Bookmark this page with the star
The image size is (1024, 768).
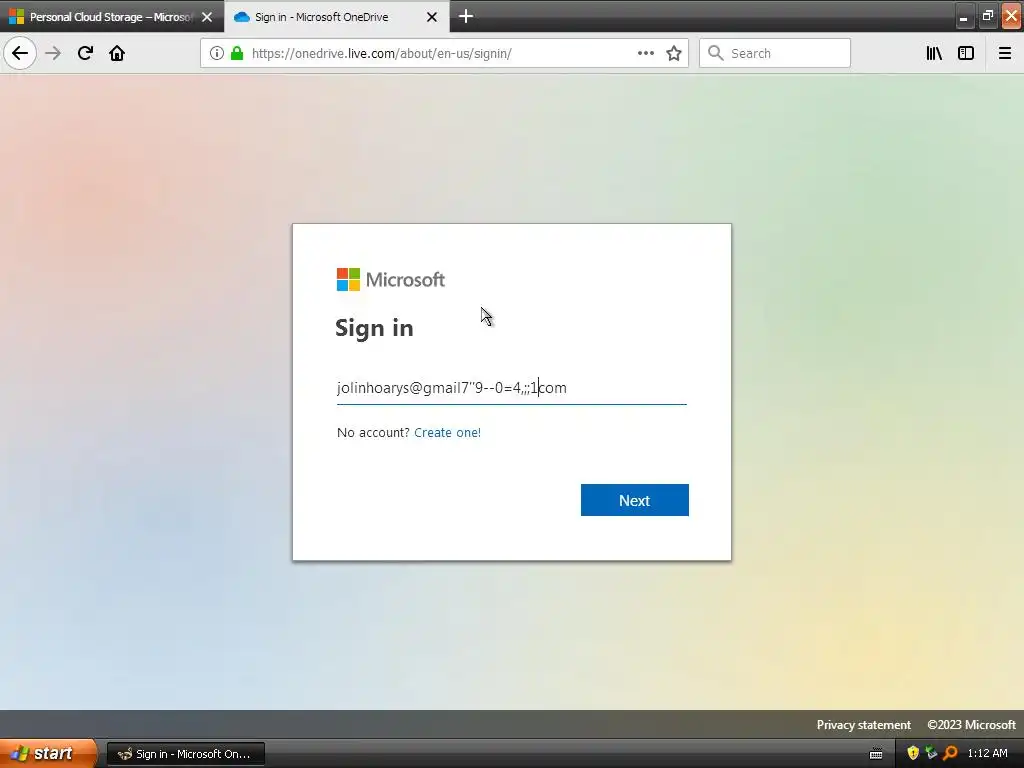tap(674, 53)
